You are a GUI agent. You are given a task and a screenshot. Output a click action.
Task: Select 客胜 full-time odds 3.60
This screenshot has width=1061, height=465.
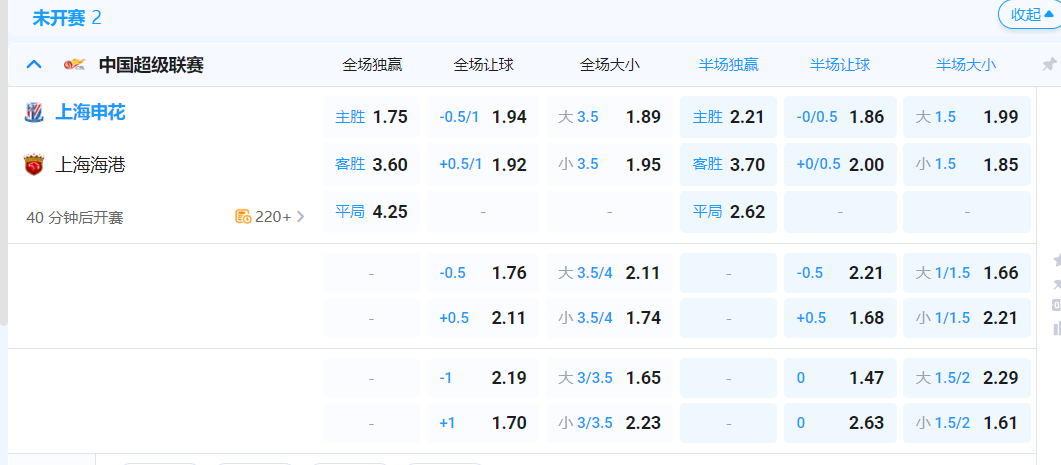tap(371, 164)
